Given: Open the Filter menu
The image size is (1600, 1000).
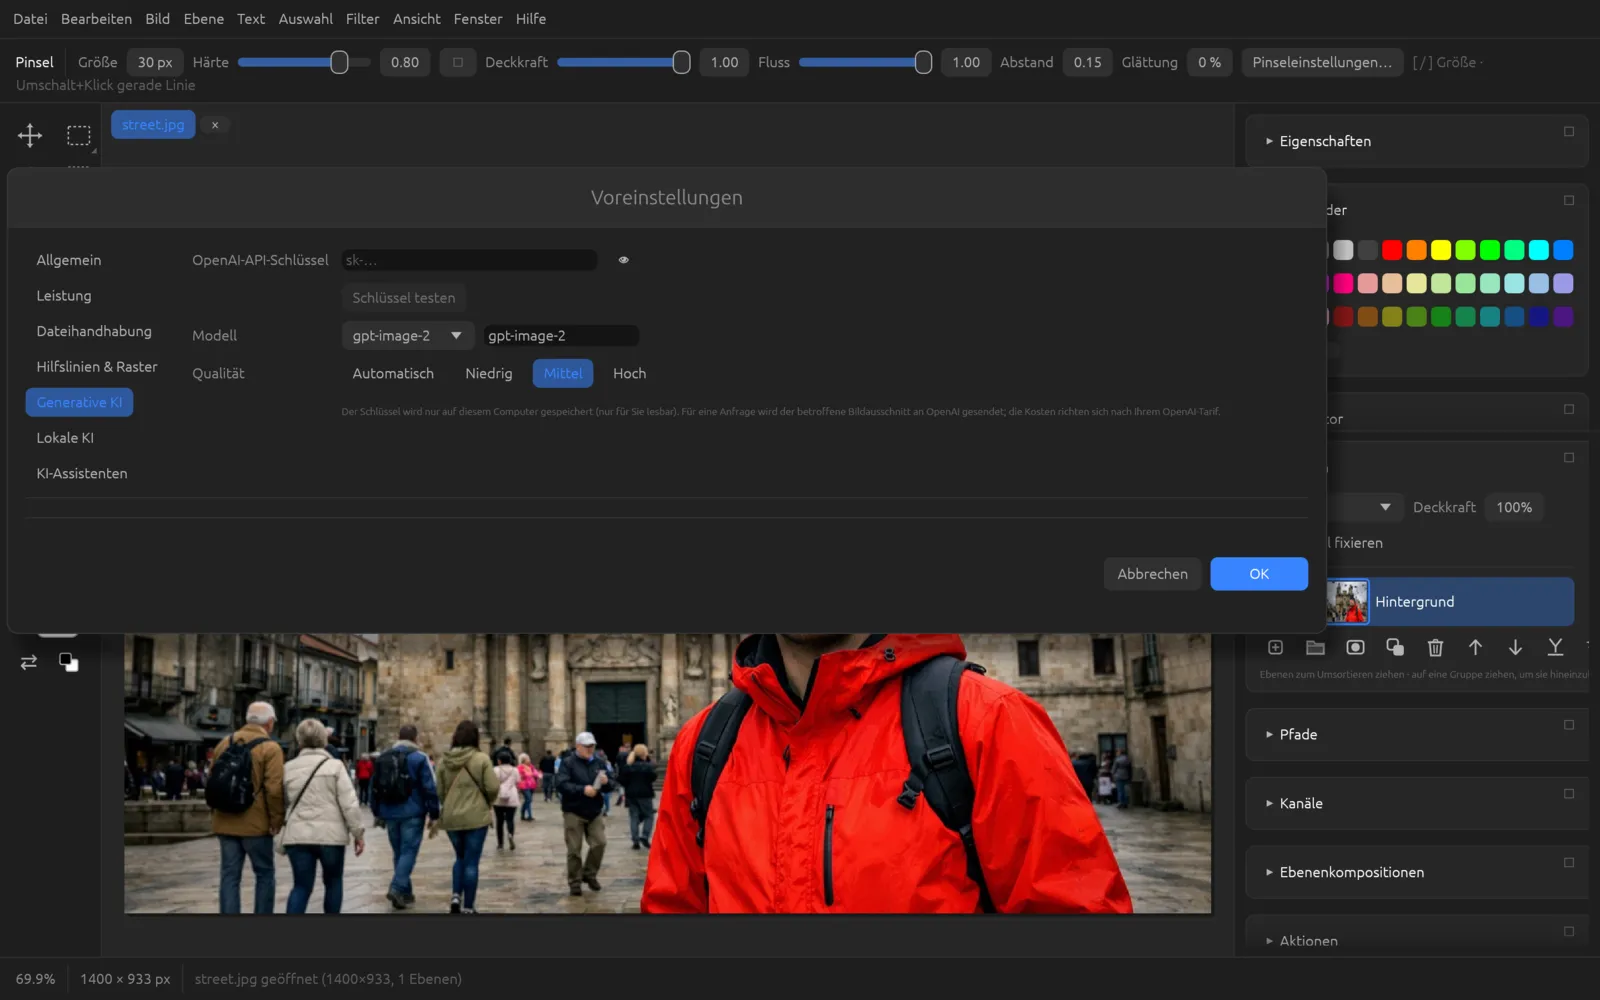Looking at the screenshot, I should tap(362, 19).
